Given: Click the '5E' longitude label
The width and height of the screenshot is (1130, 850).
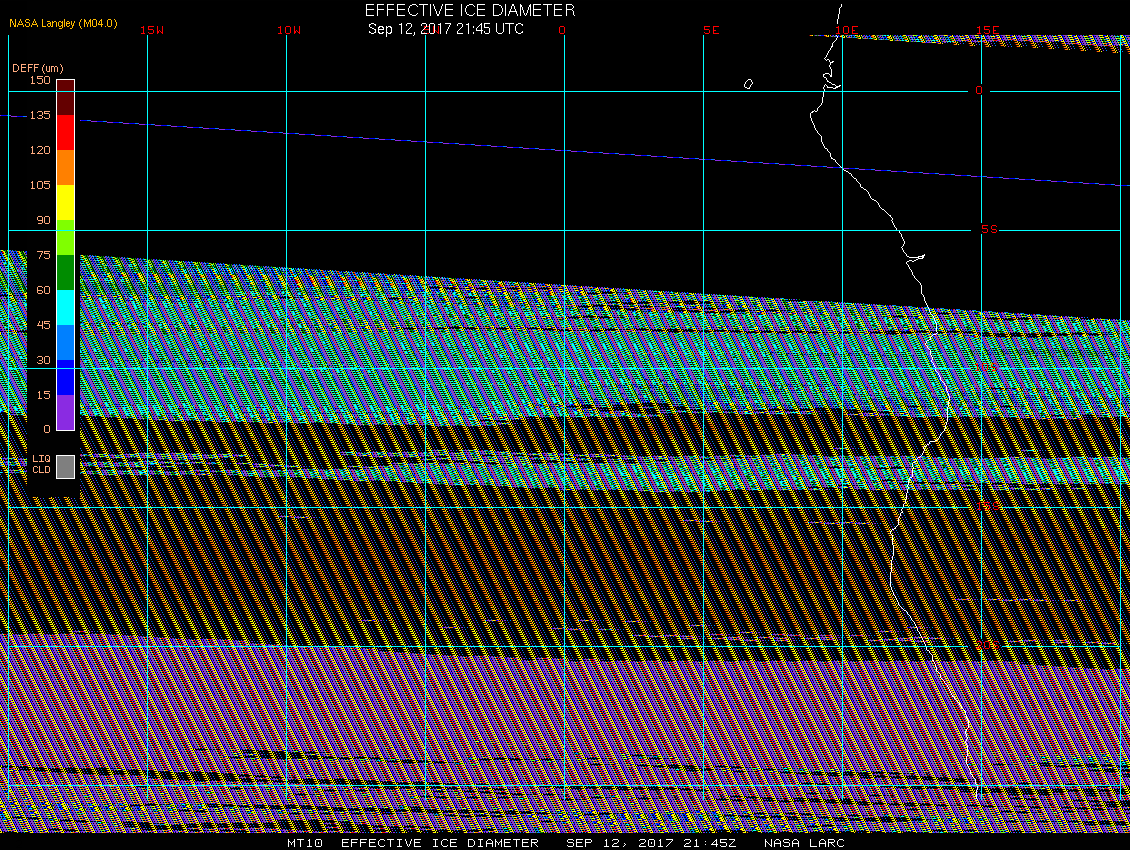Looking at the screenshot, I should (x=711, y=30).
